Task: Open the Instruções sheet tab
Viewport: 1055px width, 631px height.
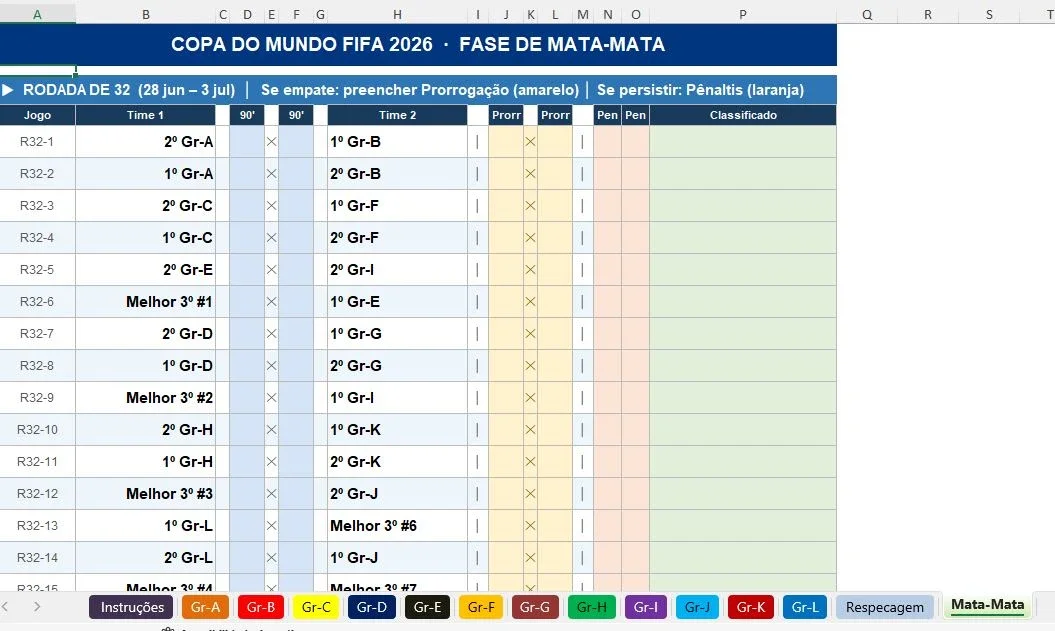Action: (132, 607)
